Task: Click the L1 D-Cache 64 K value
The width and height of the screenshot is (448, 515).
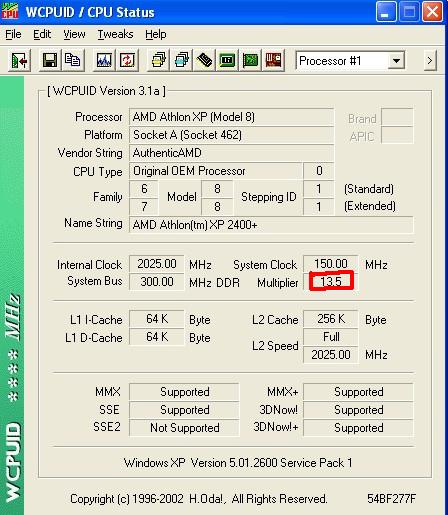Action: point(157,337)
